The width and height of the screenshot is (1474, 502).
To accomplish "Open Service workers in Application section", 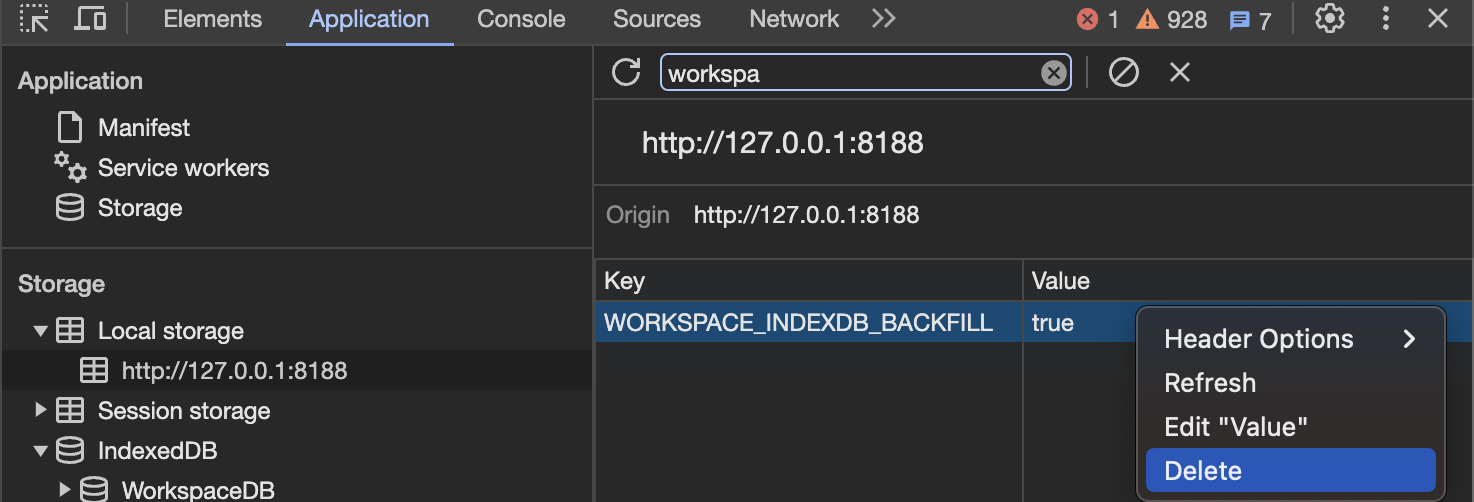I will pos(183,168).
